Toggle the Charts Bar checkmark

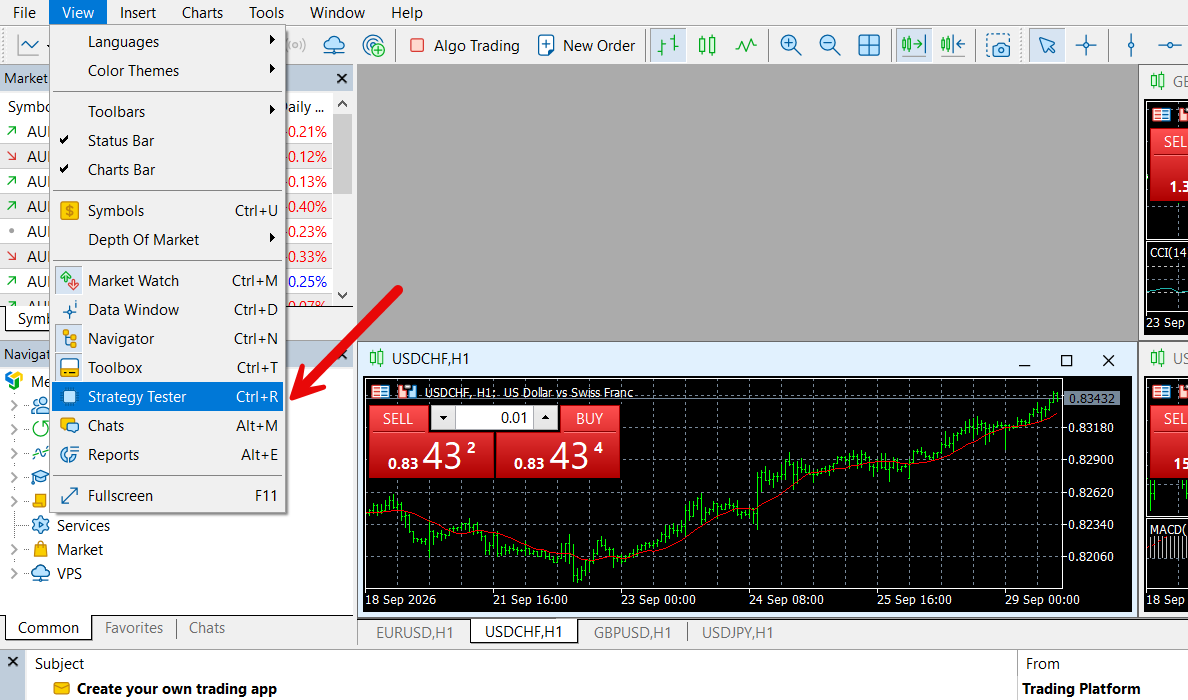[x=64, y=169]
